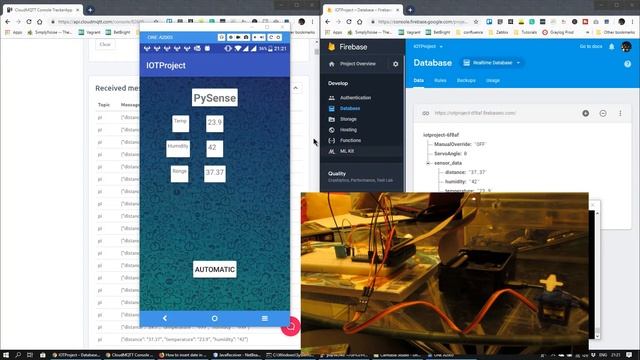Viewport: 640px width, 360px height.
Task: Open the Firebase account avatar
Action: (x=626, y=47)
